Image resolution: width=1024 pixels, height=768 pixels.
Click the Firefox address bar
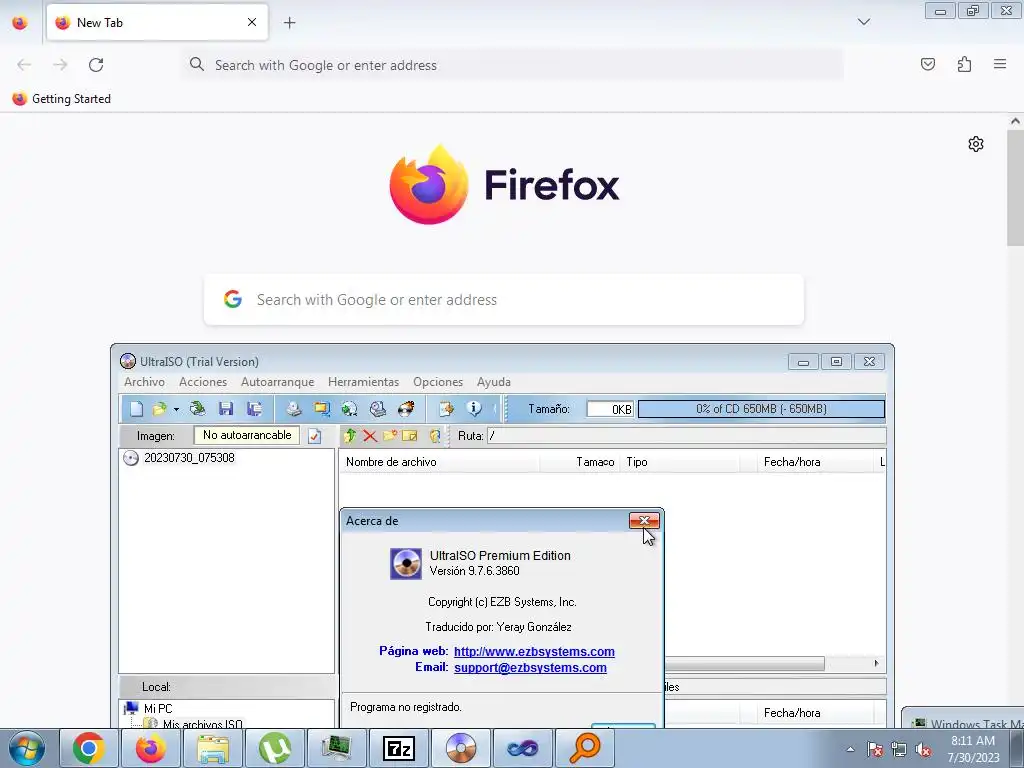coord(512,65)
